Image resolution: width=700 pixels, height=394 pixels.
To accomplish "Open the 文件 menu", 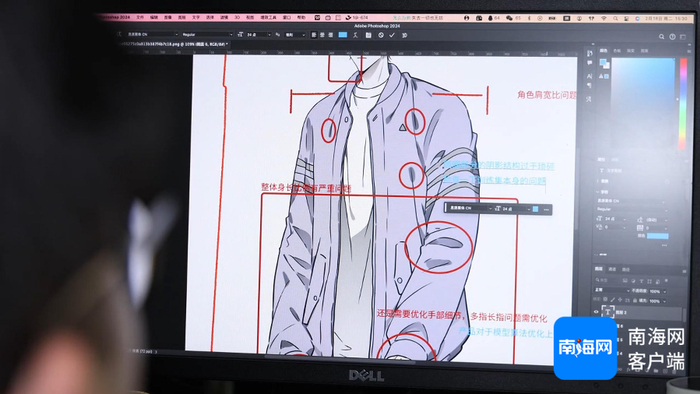I will (x=140, y=17).
